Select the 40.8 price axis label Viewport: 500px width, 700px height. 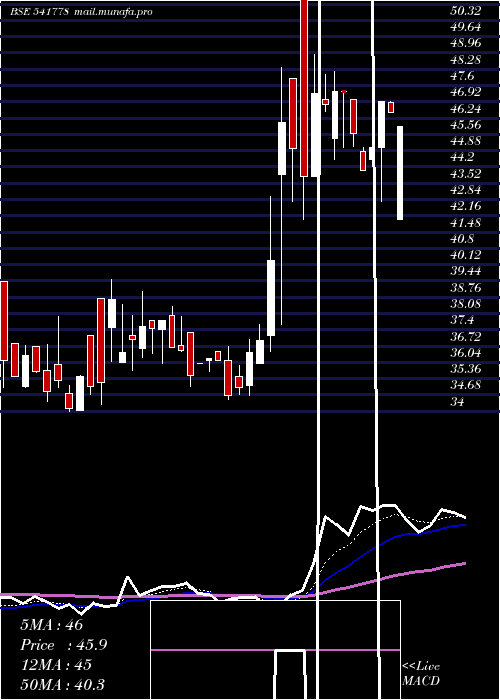[x=462, y=239]
